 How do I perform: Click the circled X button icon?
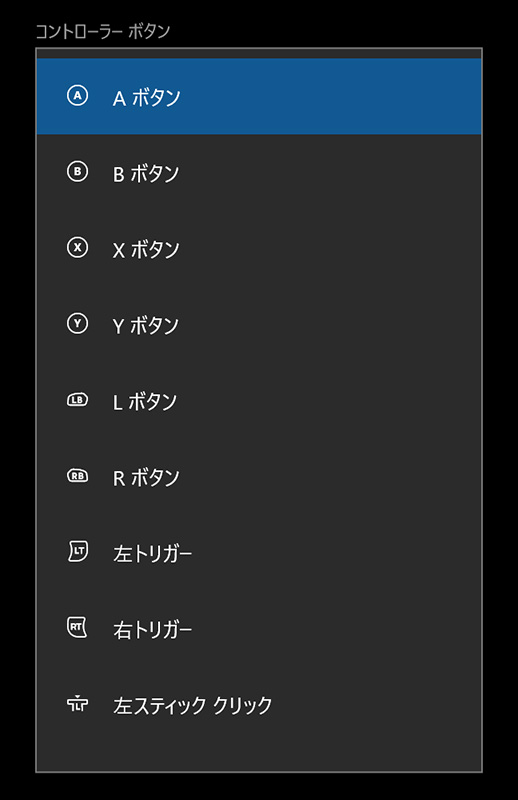[78, 247]
